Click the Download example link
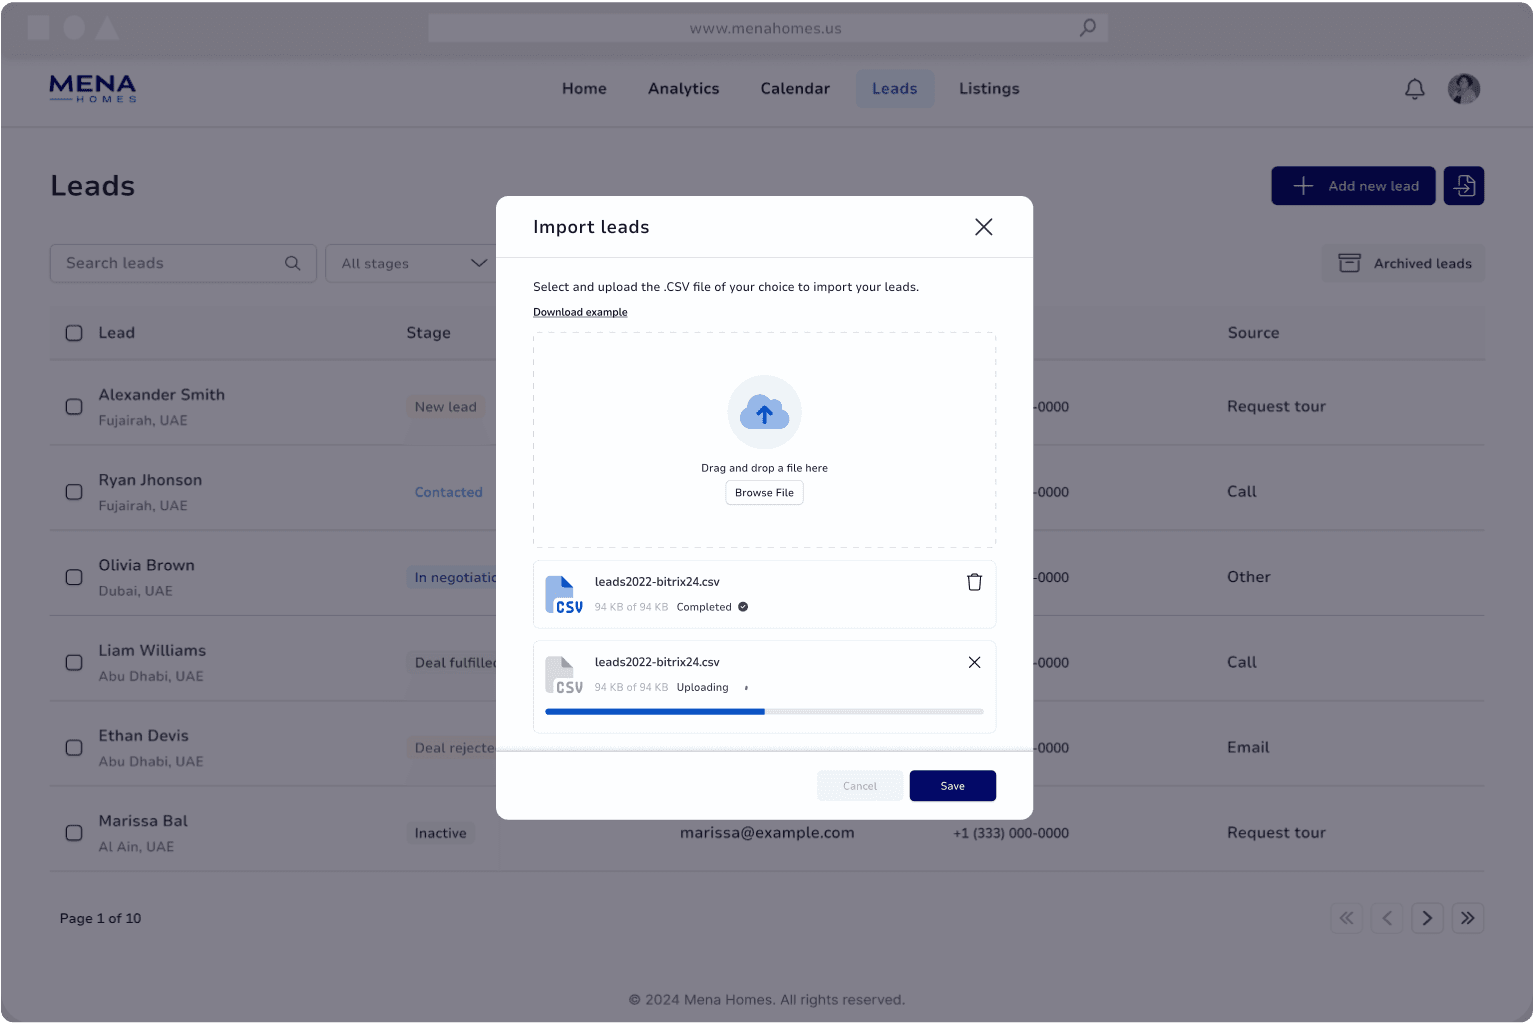This screenshot has height=1024, width=1536. tap(580, 312)
